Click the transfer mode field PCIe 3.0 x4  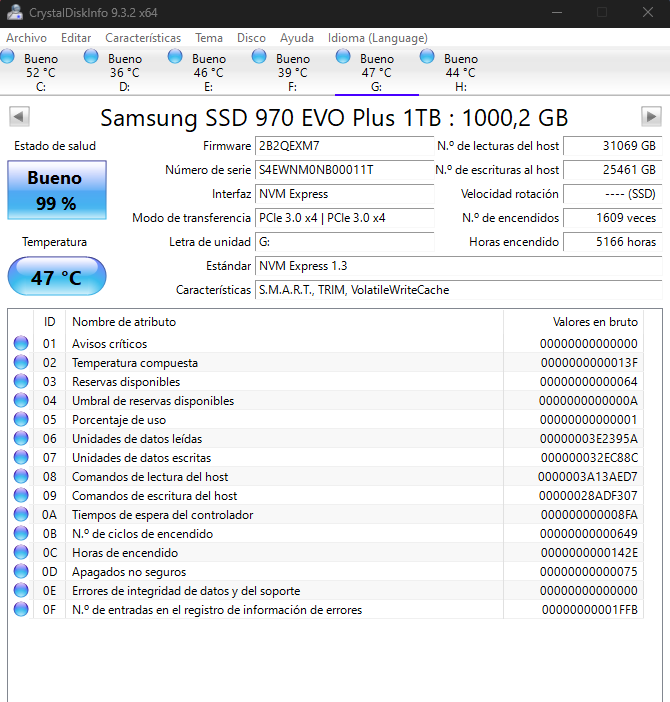pos(345,218)
